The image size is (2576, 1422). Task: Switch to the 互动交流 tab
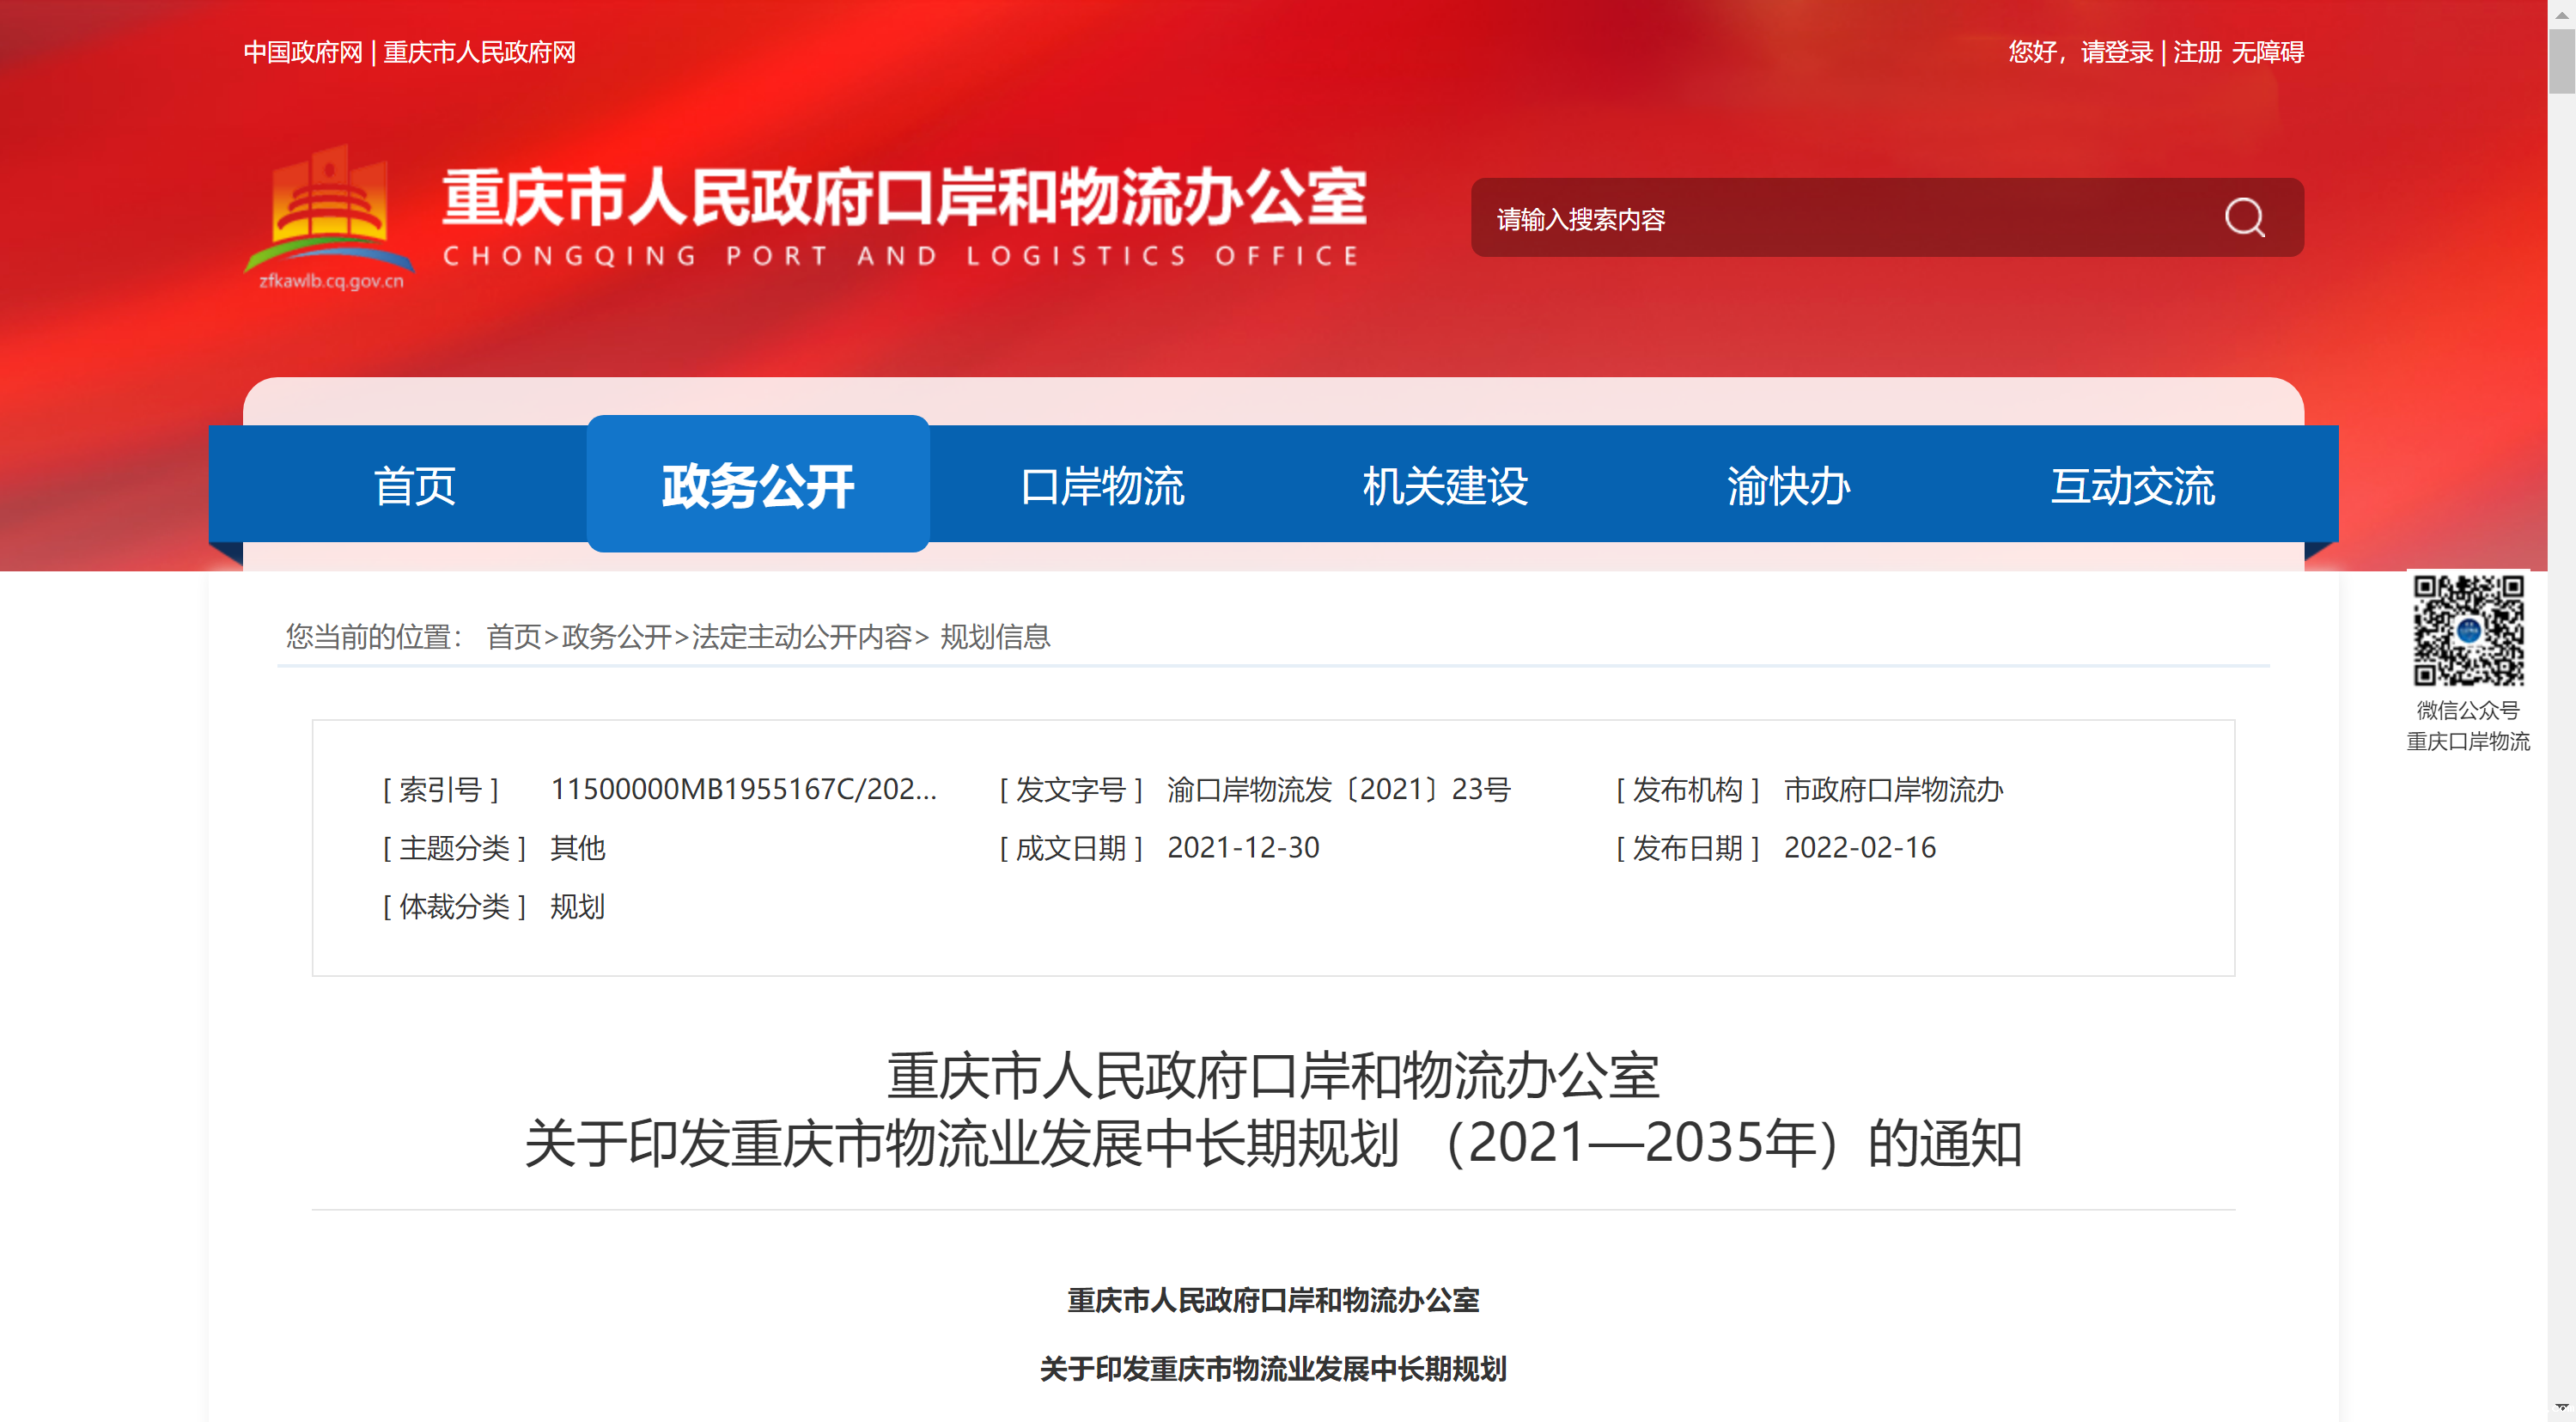(2132, 486)
